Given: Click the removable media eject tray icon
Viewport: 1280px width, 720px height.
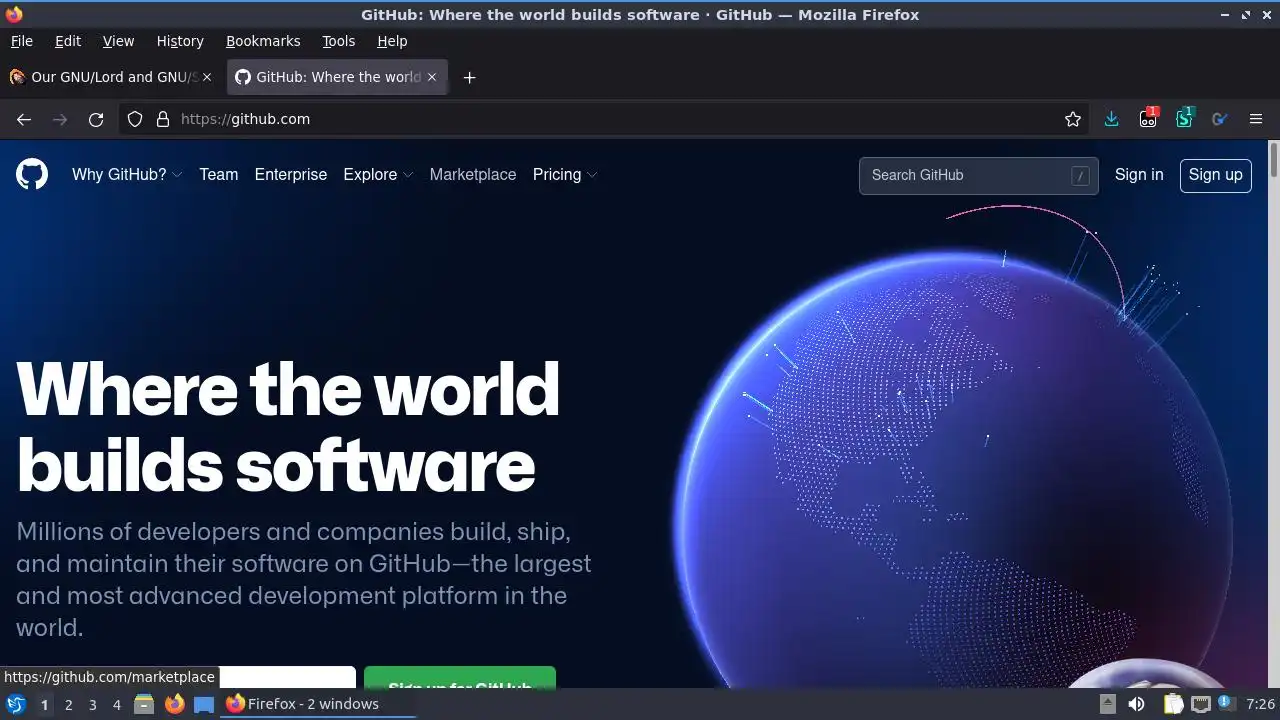Looking at the screenshot, I should (1107, 704).
